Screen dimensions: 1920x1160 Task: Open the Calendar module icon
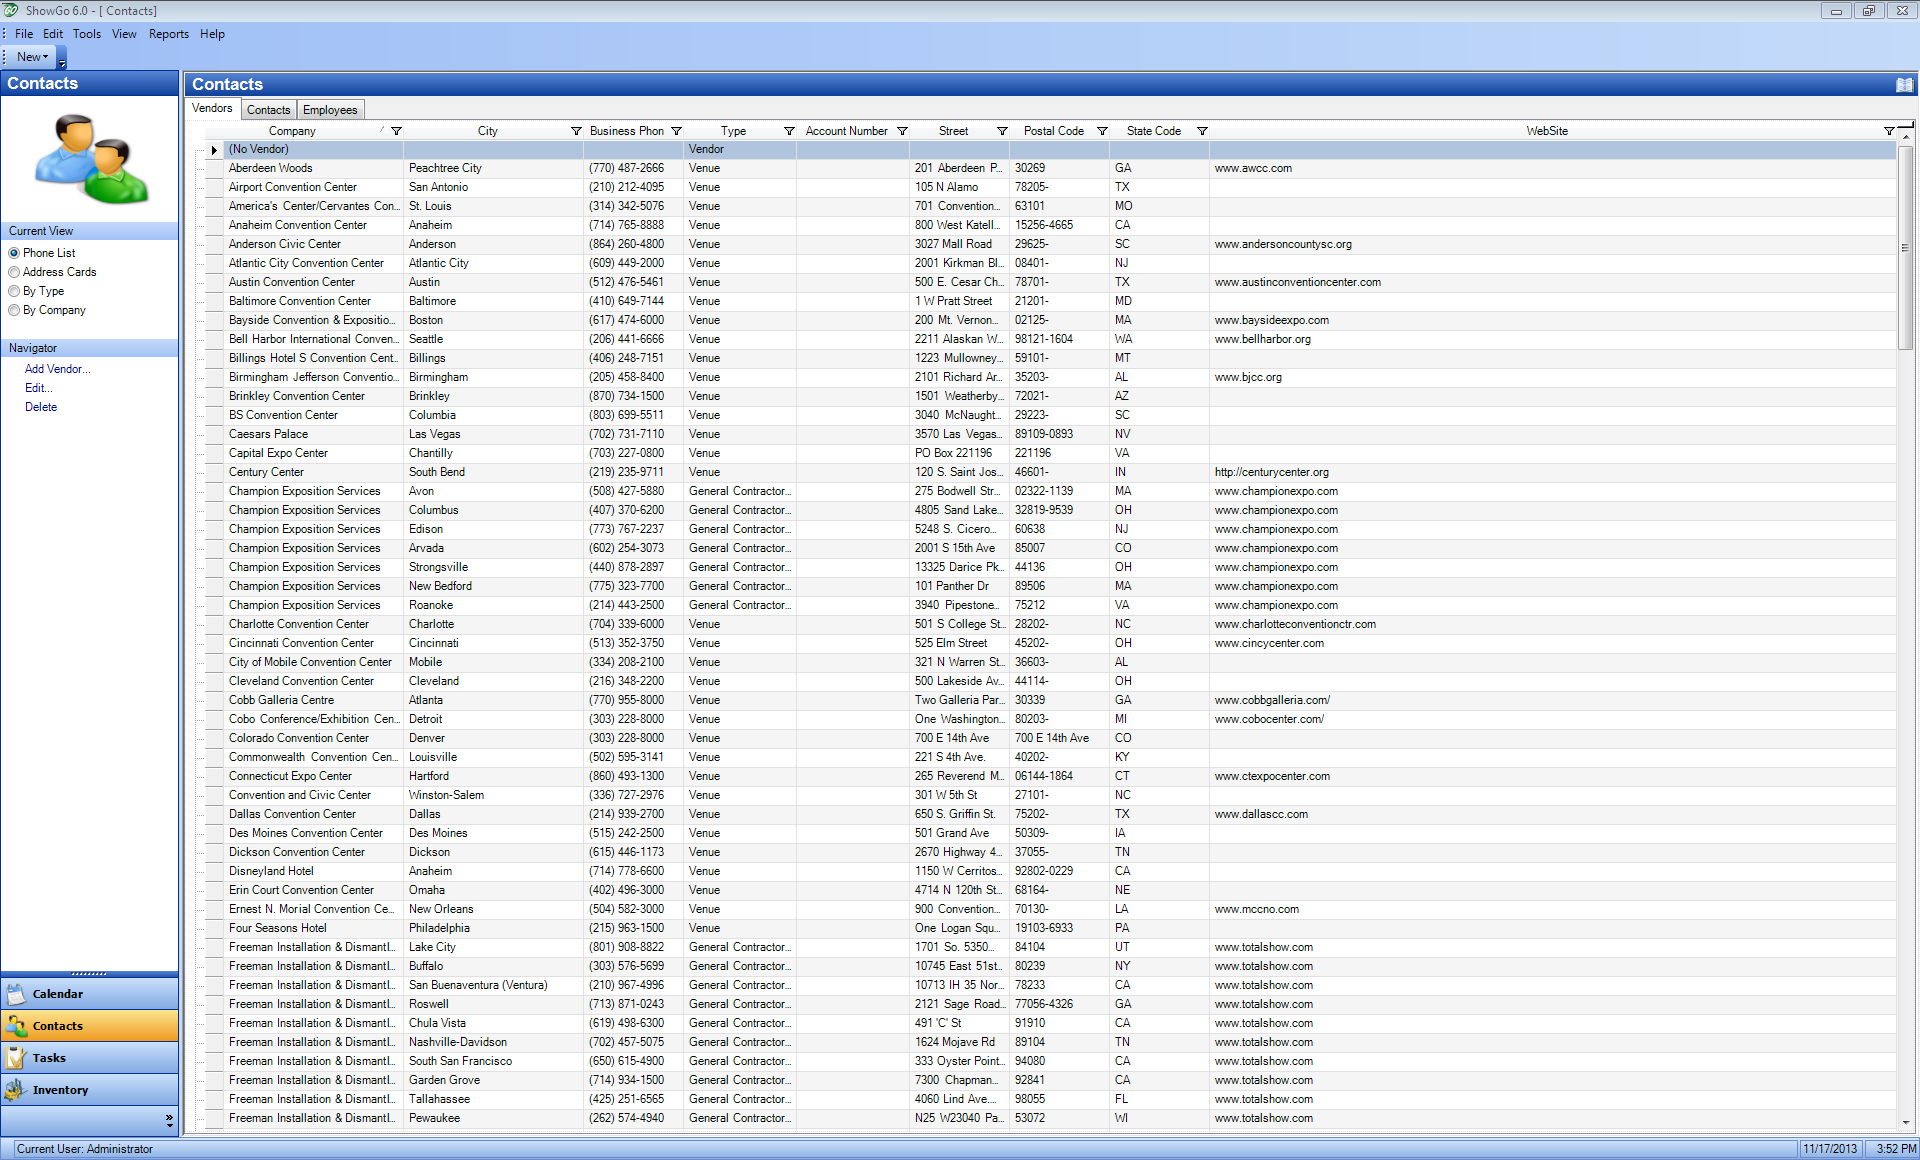coord(16,994)
